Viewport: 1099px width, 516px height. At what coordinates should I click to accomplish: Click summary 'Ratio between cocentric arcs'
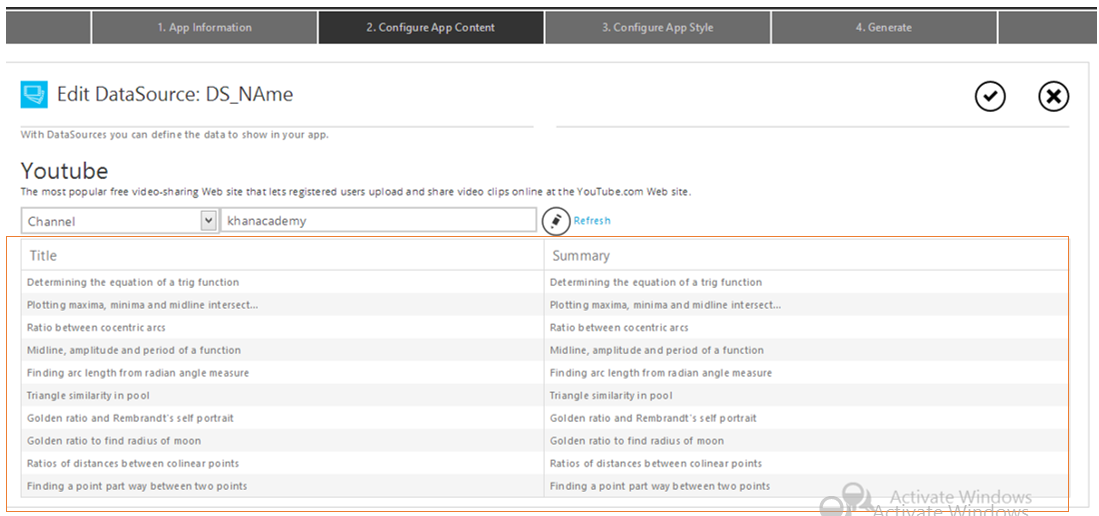[x=619, y=327]
